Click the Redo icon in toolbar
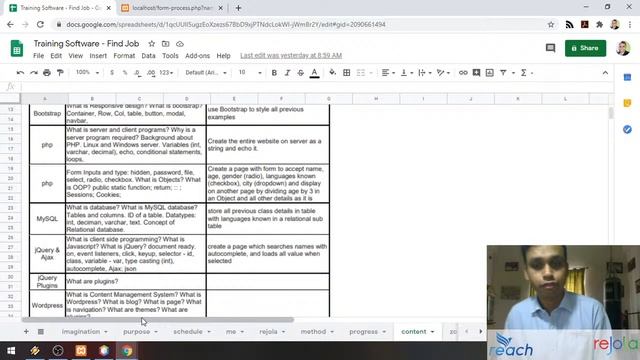640x360 pixels. tap(34, 73)
